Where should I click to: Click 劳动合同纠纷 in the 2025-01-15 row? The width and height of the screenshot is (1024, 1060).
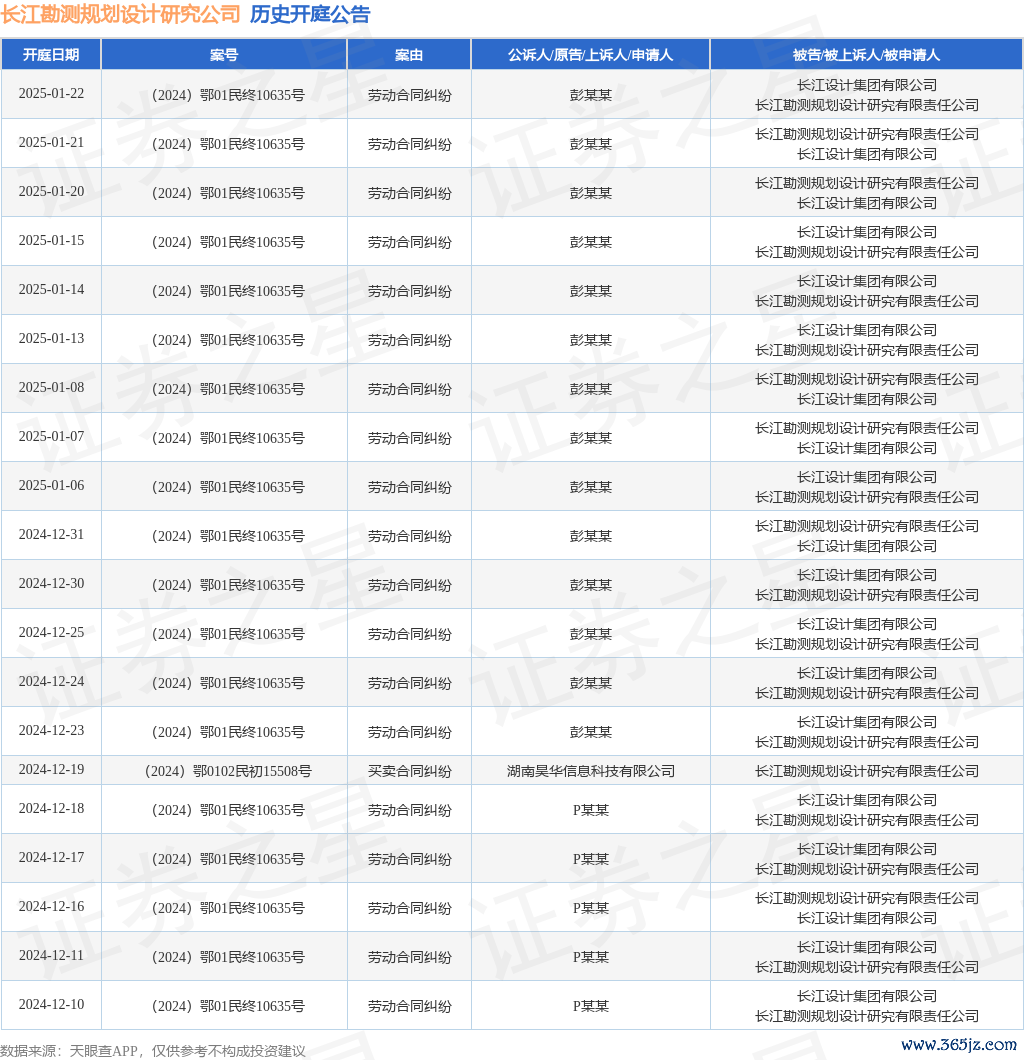409,242
